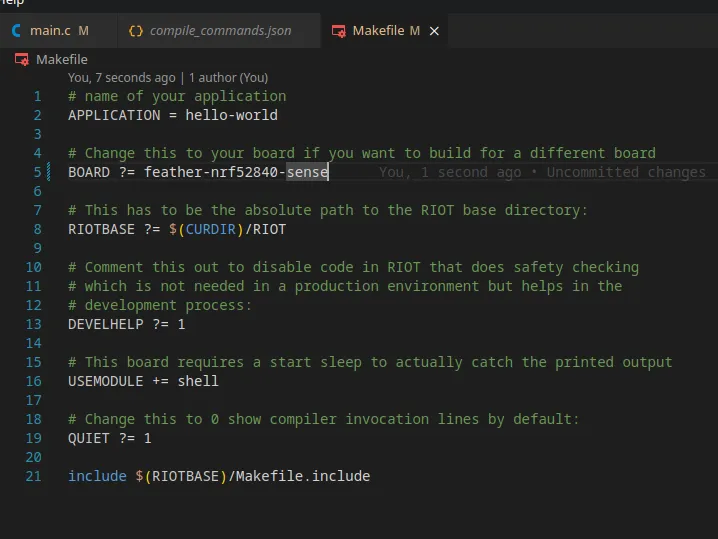Click line number 13 in the gutter
718x539 pixels.
33,324
